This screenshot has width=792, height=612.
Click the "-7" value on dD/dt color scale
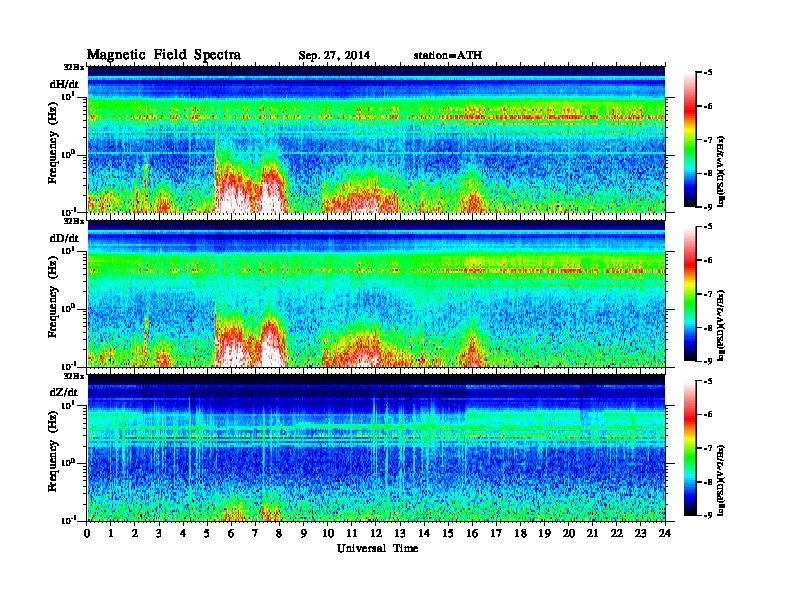[x=708, y=294]
